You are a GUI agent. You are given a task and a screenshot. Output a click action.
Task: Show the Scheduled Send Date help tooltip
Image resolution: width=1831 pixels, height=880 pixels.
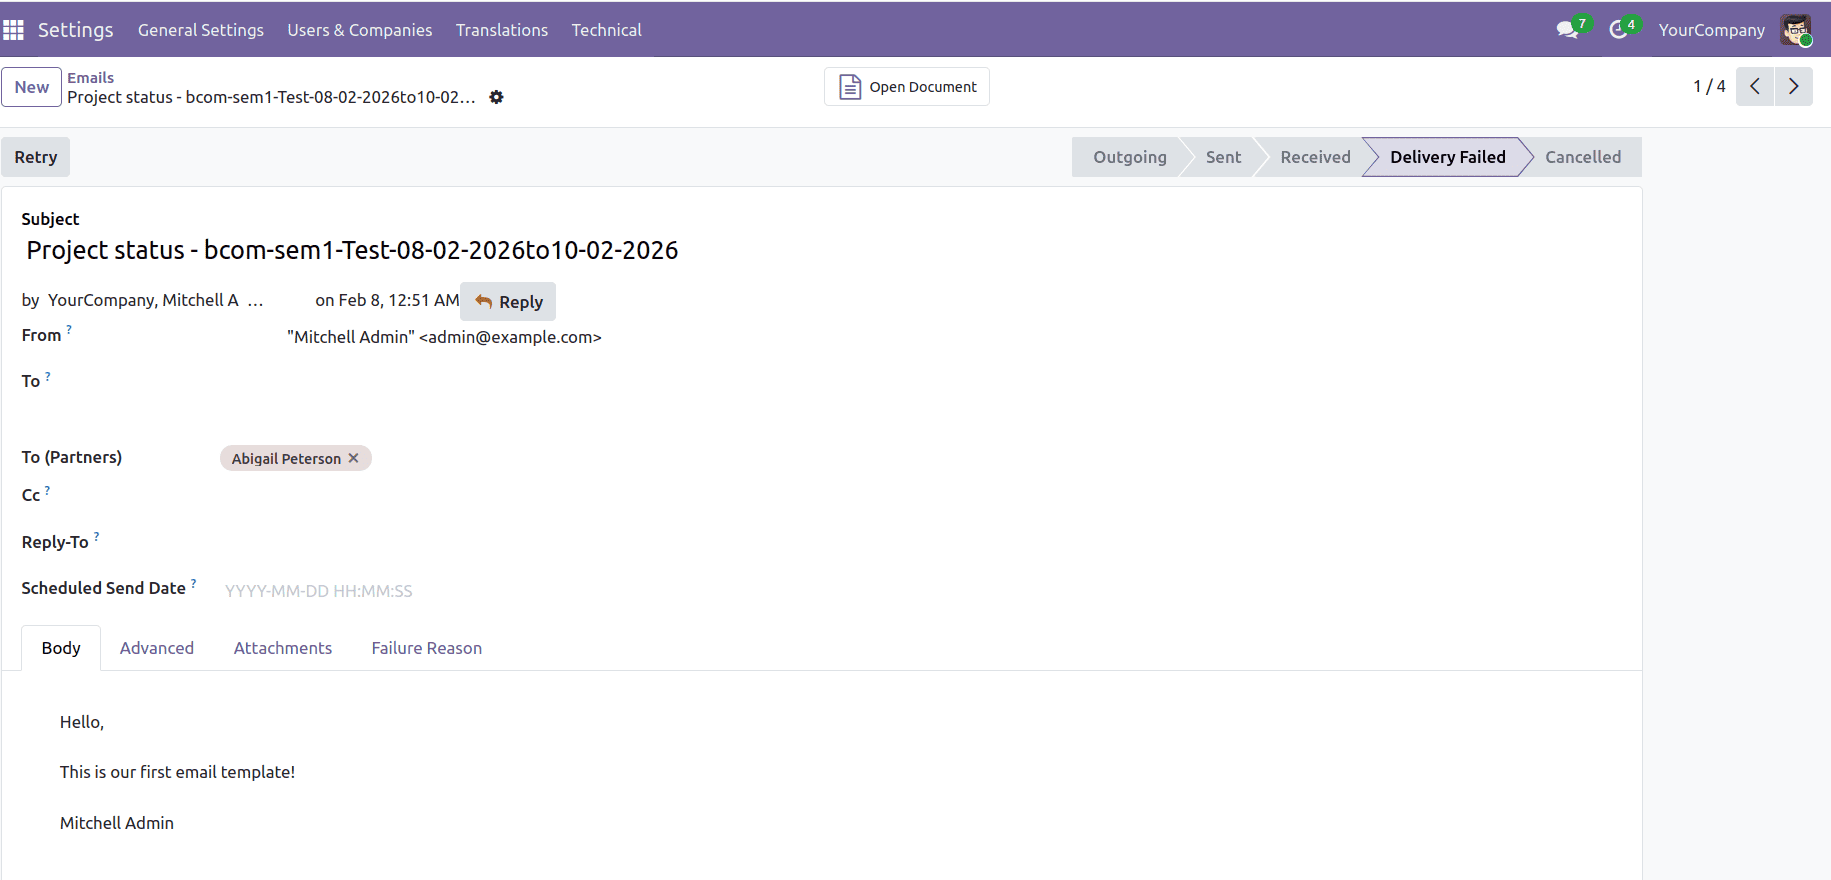[x=193, y=582]
